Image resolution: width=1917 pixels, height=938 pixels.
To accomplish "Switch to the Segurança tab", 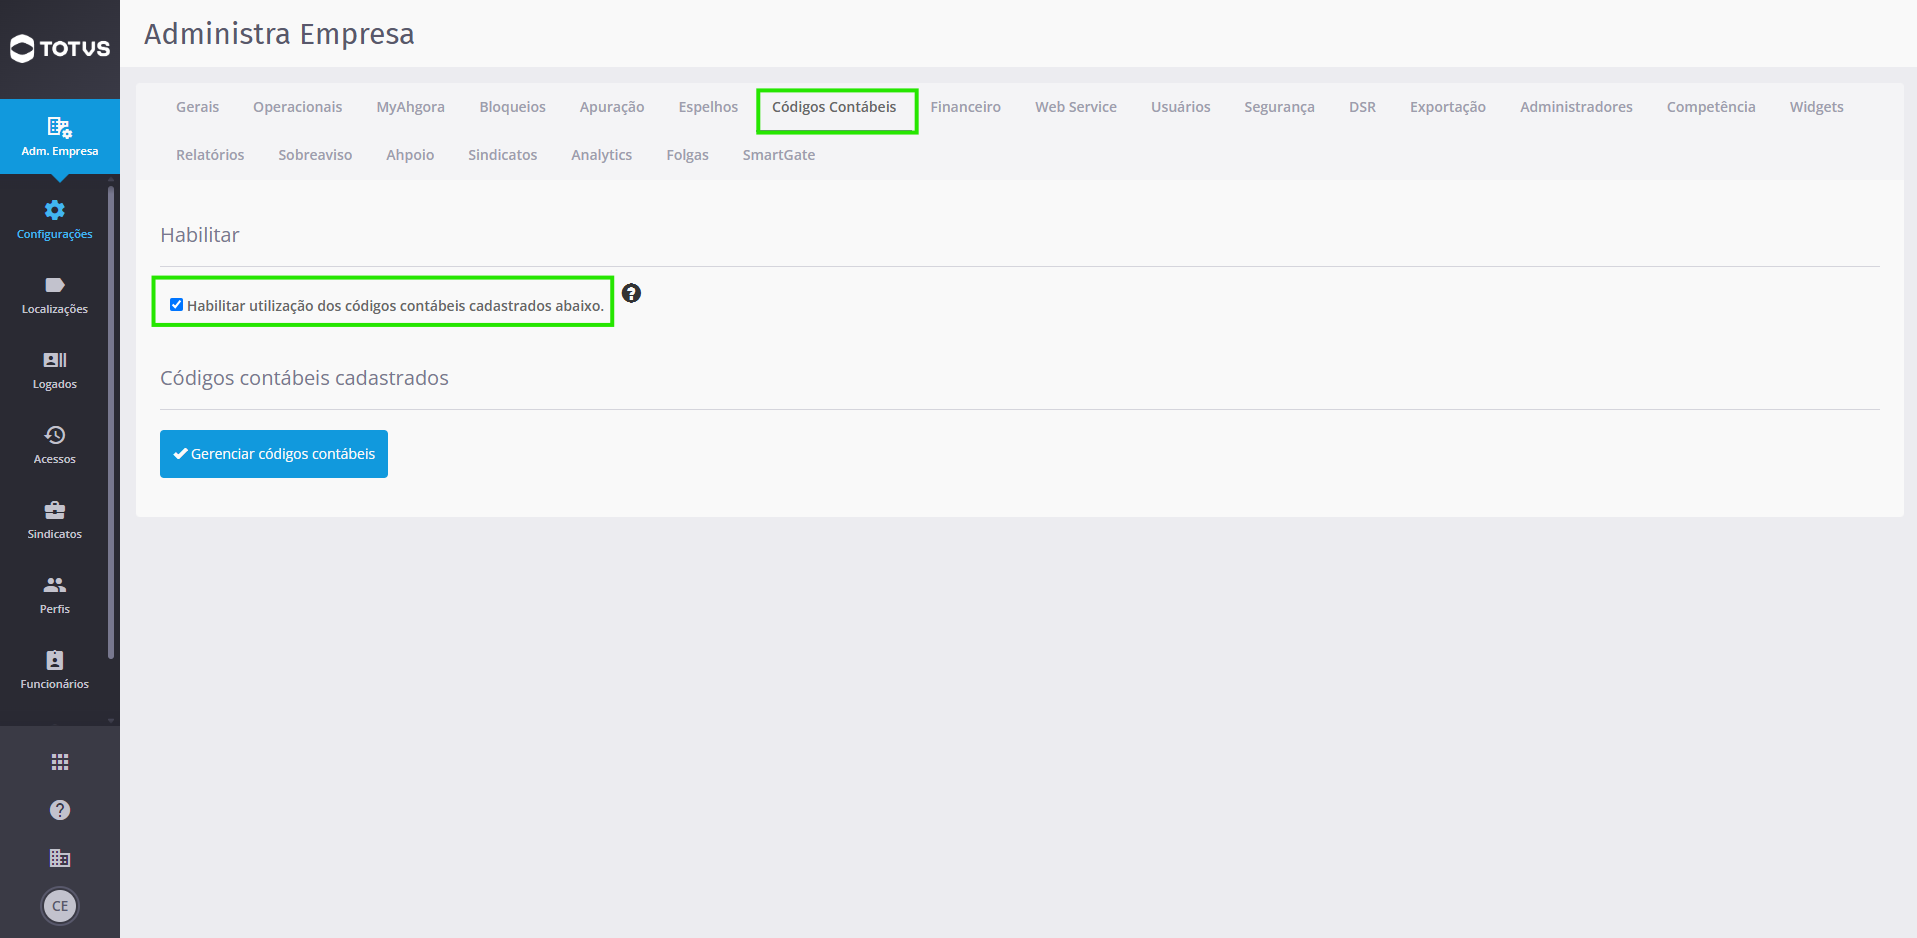I will (1279, 107).
